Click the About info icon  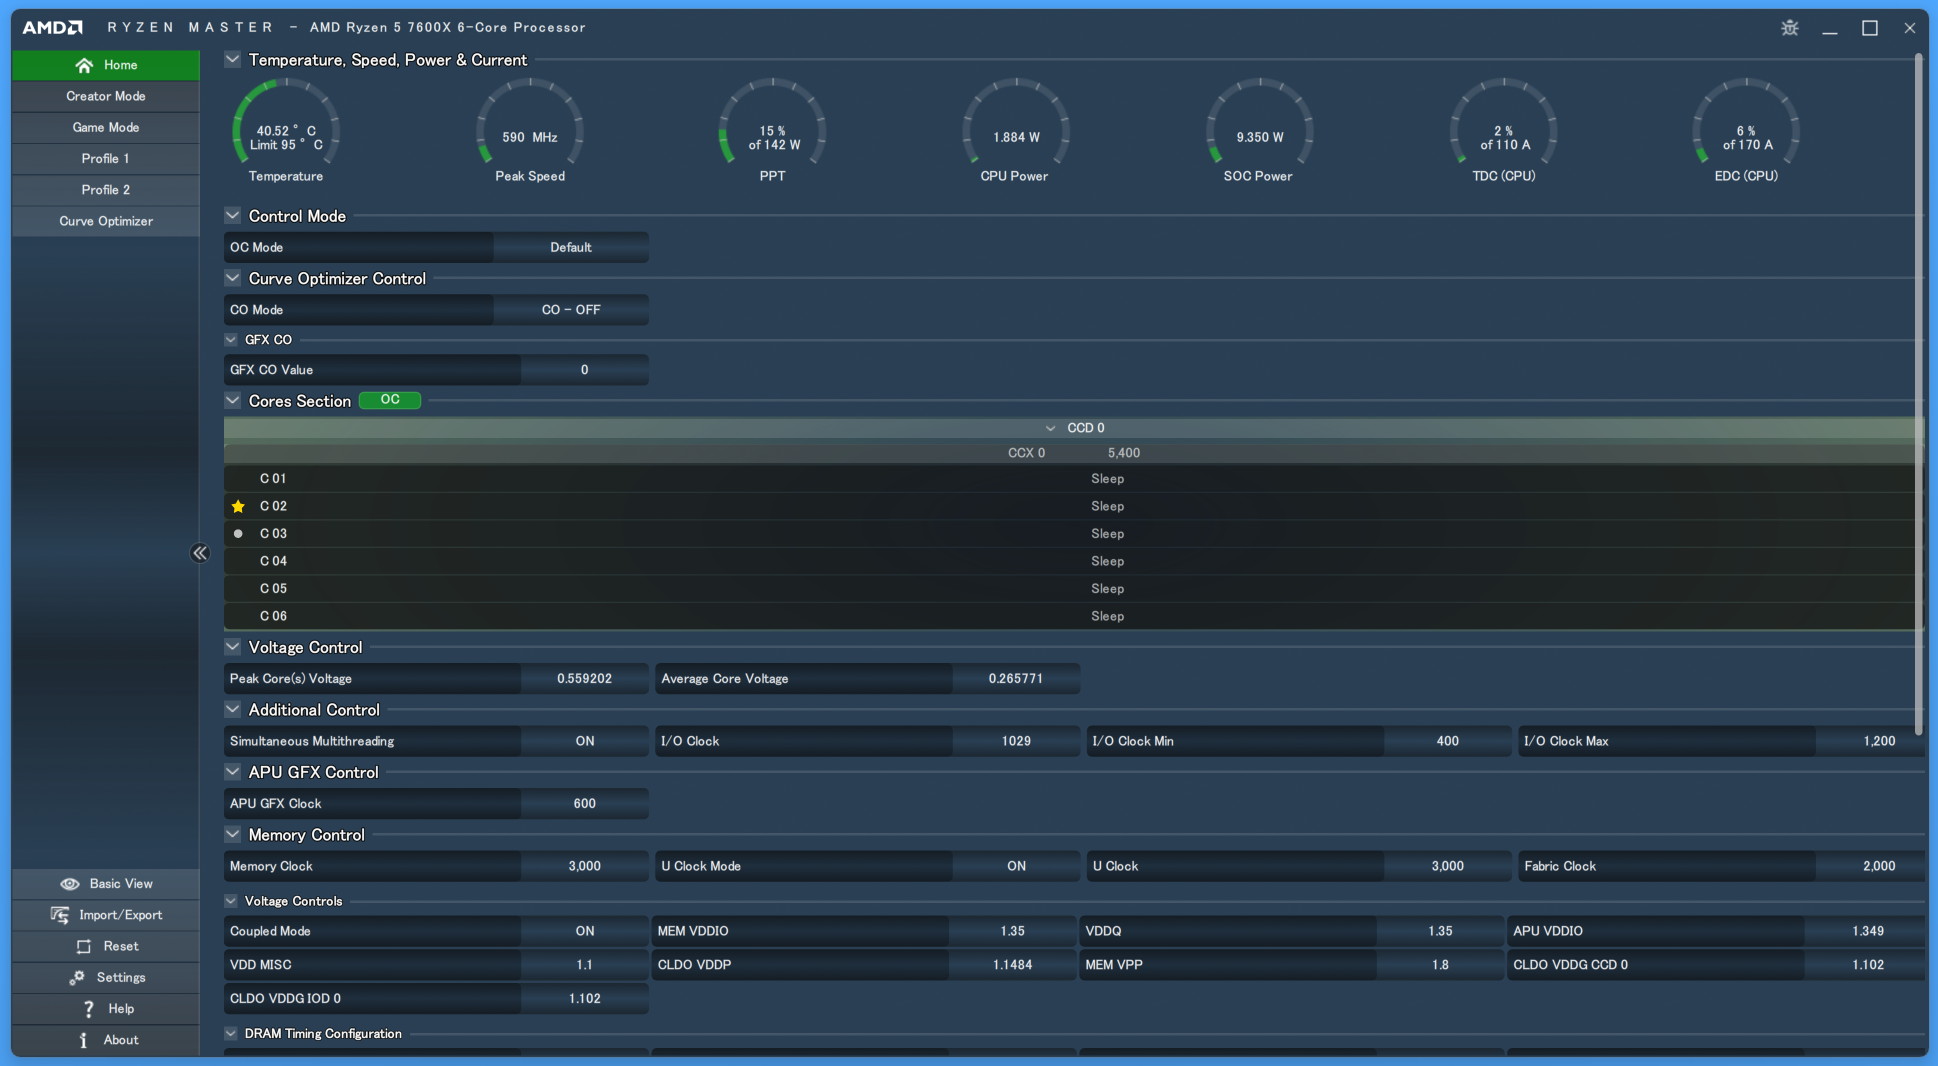pos(83,1040)
